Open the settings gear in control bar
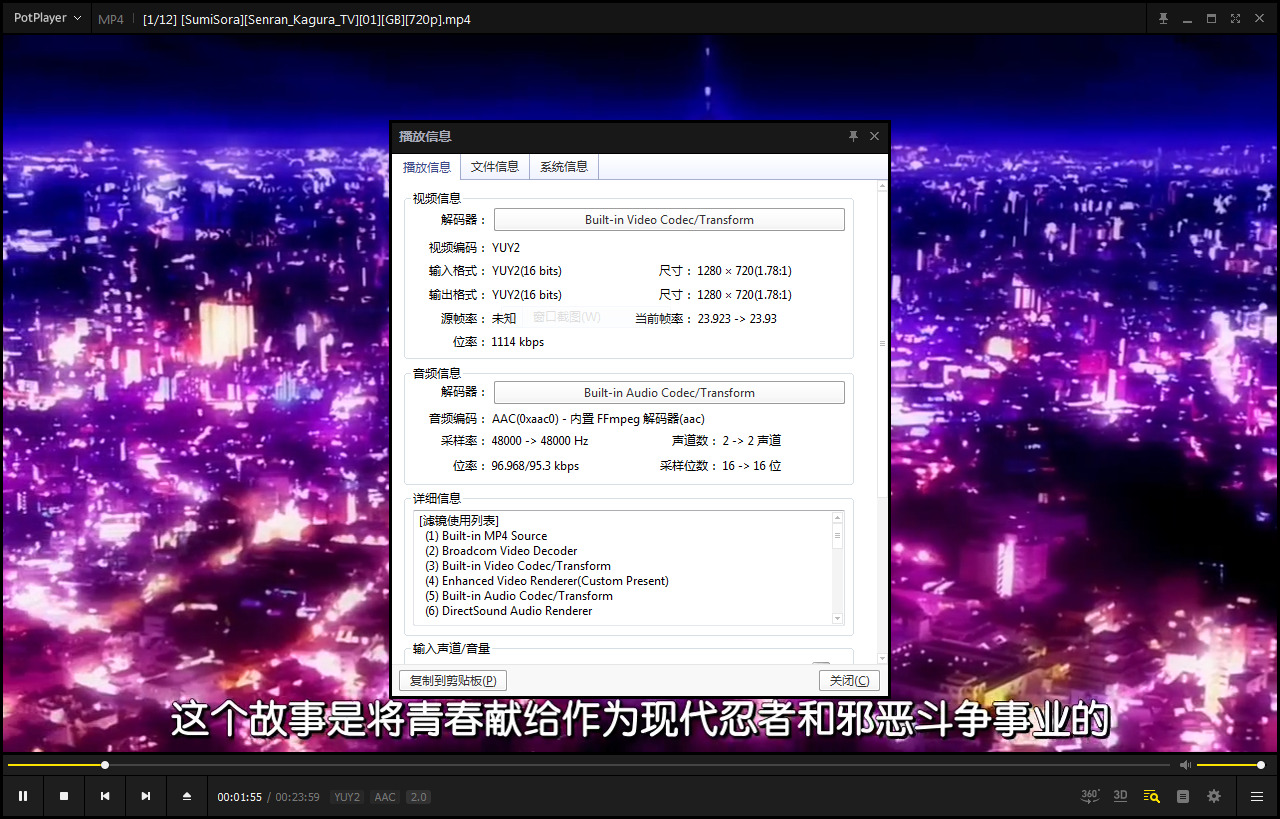The image size is (1280, 819). tap(1214, 796)
